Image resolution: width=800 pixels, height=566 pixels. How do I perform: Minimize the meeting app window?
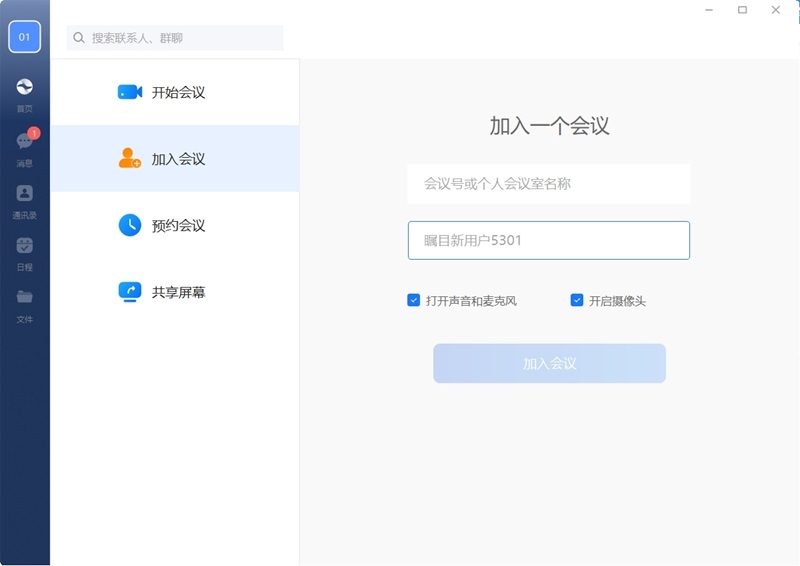[709, 10]
